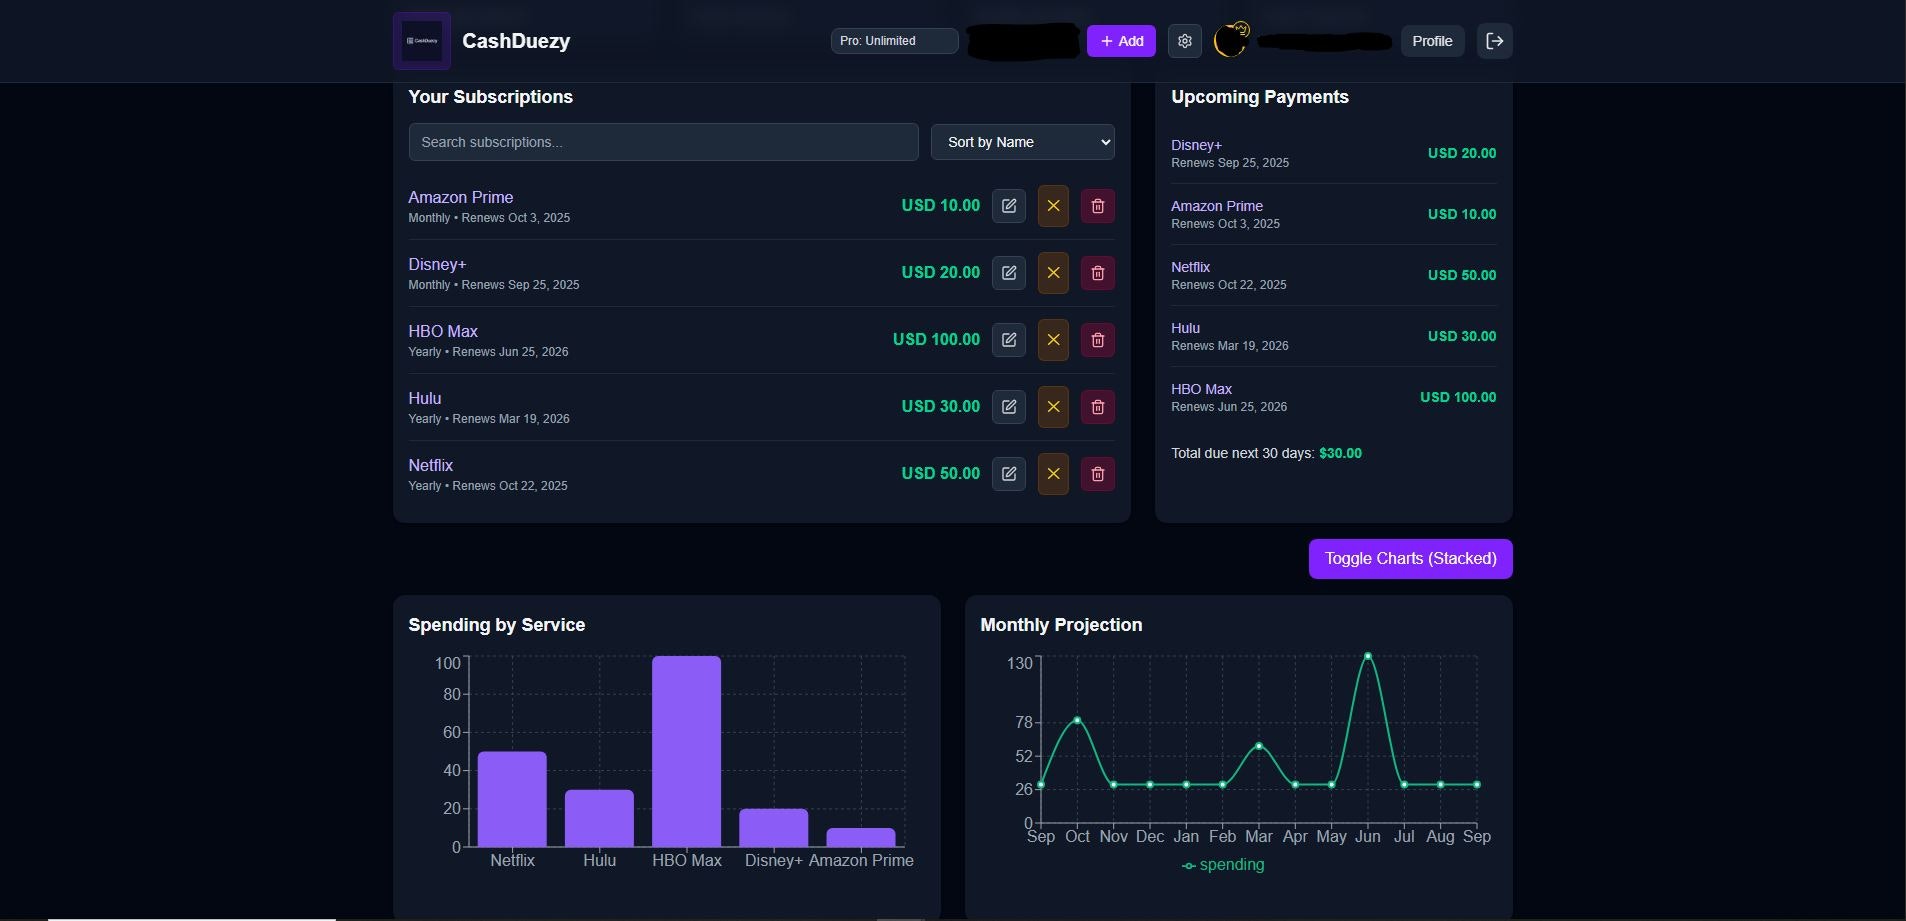Click the October point on Monthly Projection
The width and height of the screenshot is (1906, 921).
[1077, 720]
